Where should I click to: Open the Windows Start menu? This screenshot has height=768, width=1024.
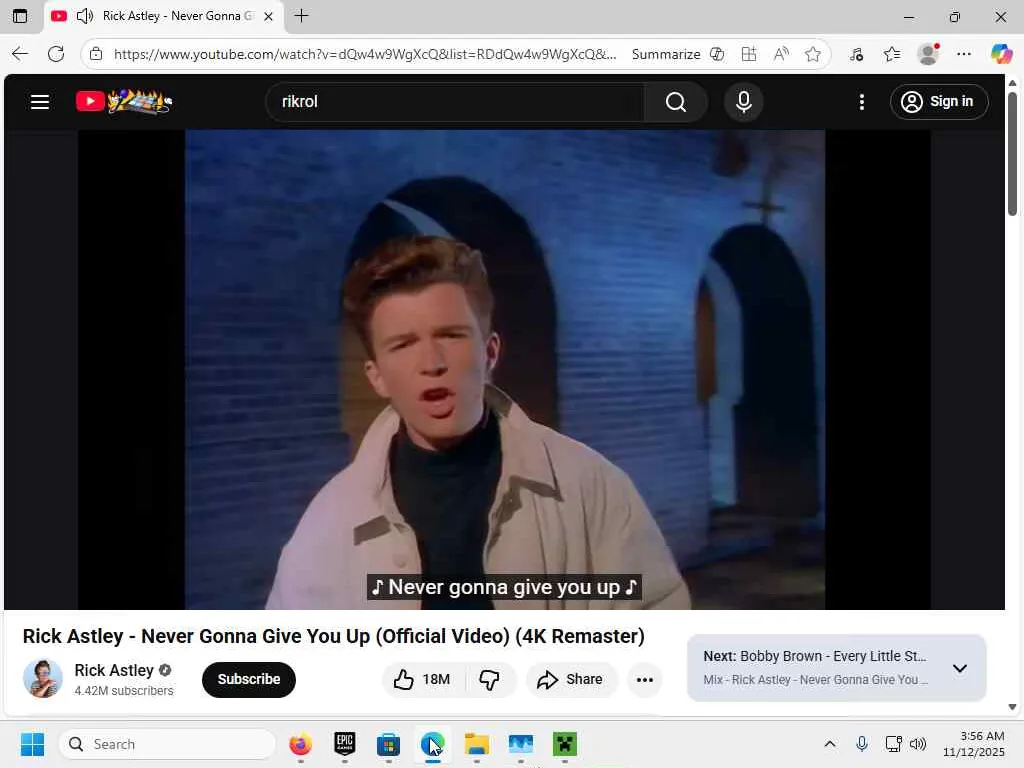32,744
